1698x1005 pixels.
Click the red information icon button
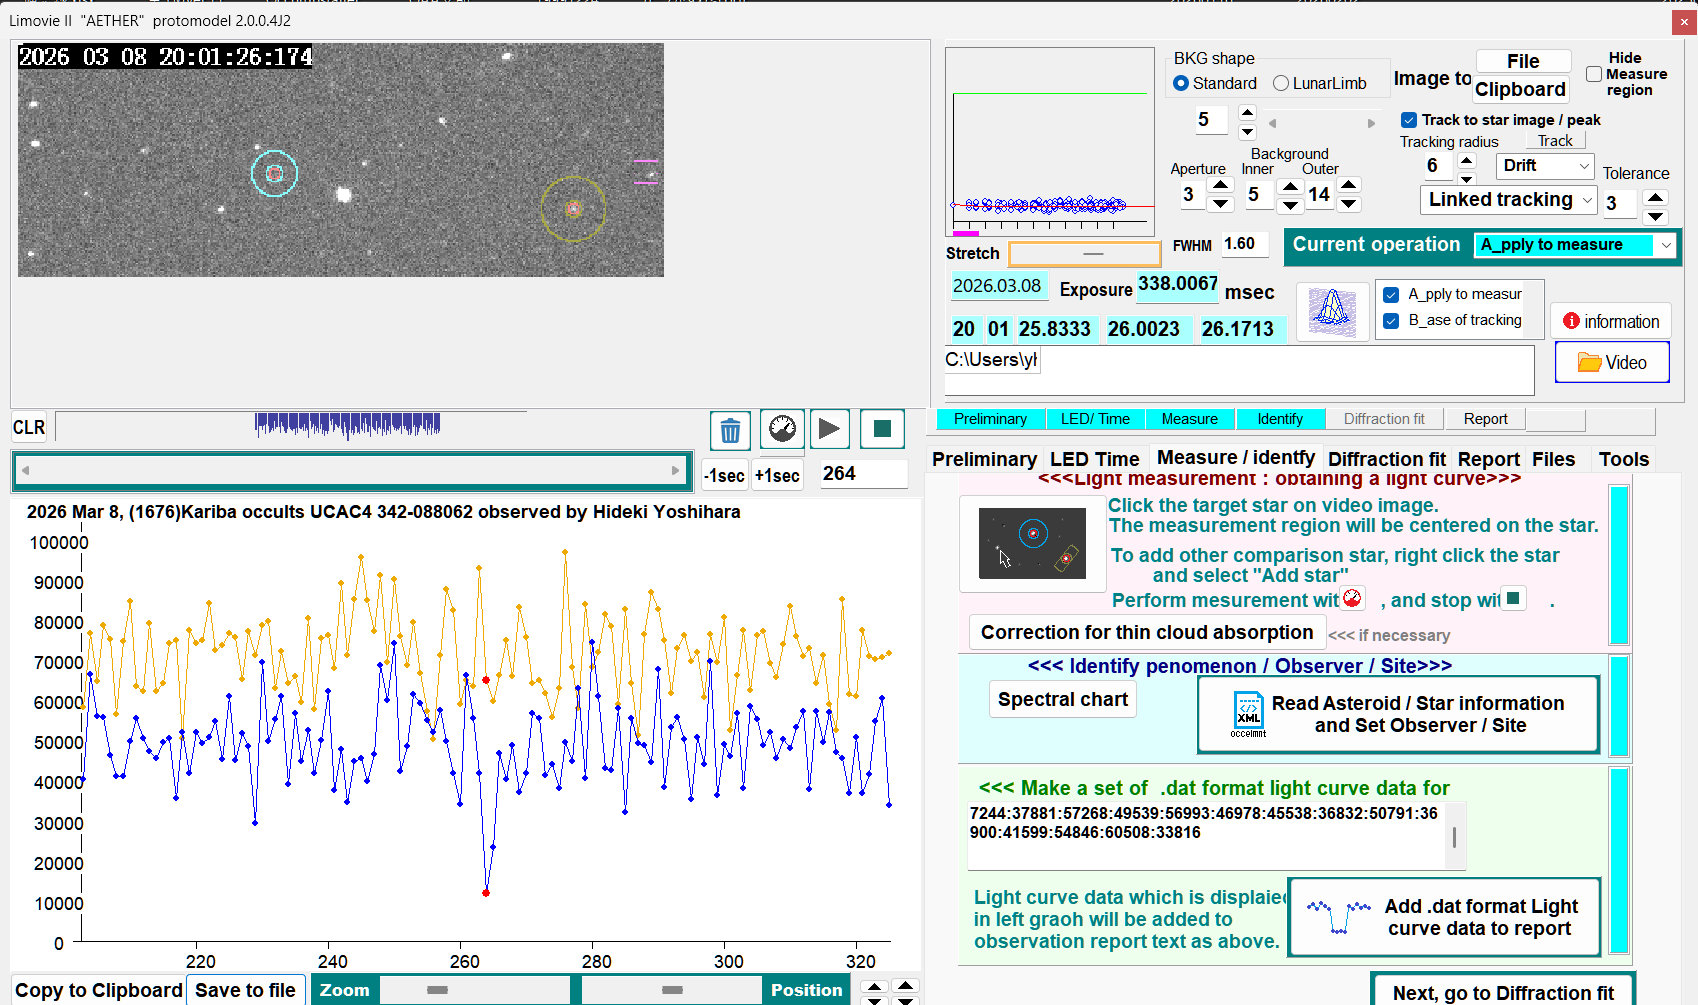tap(1610, 321)
